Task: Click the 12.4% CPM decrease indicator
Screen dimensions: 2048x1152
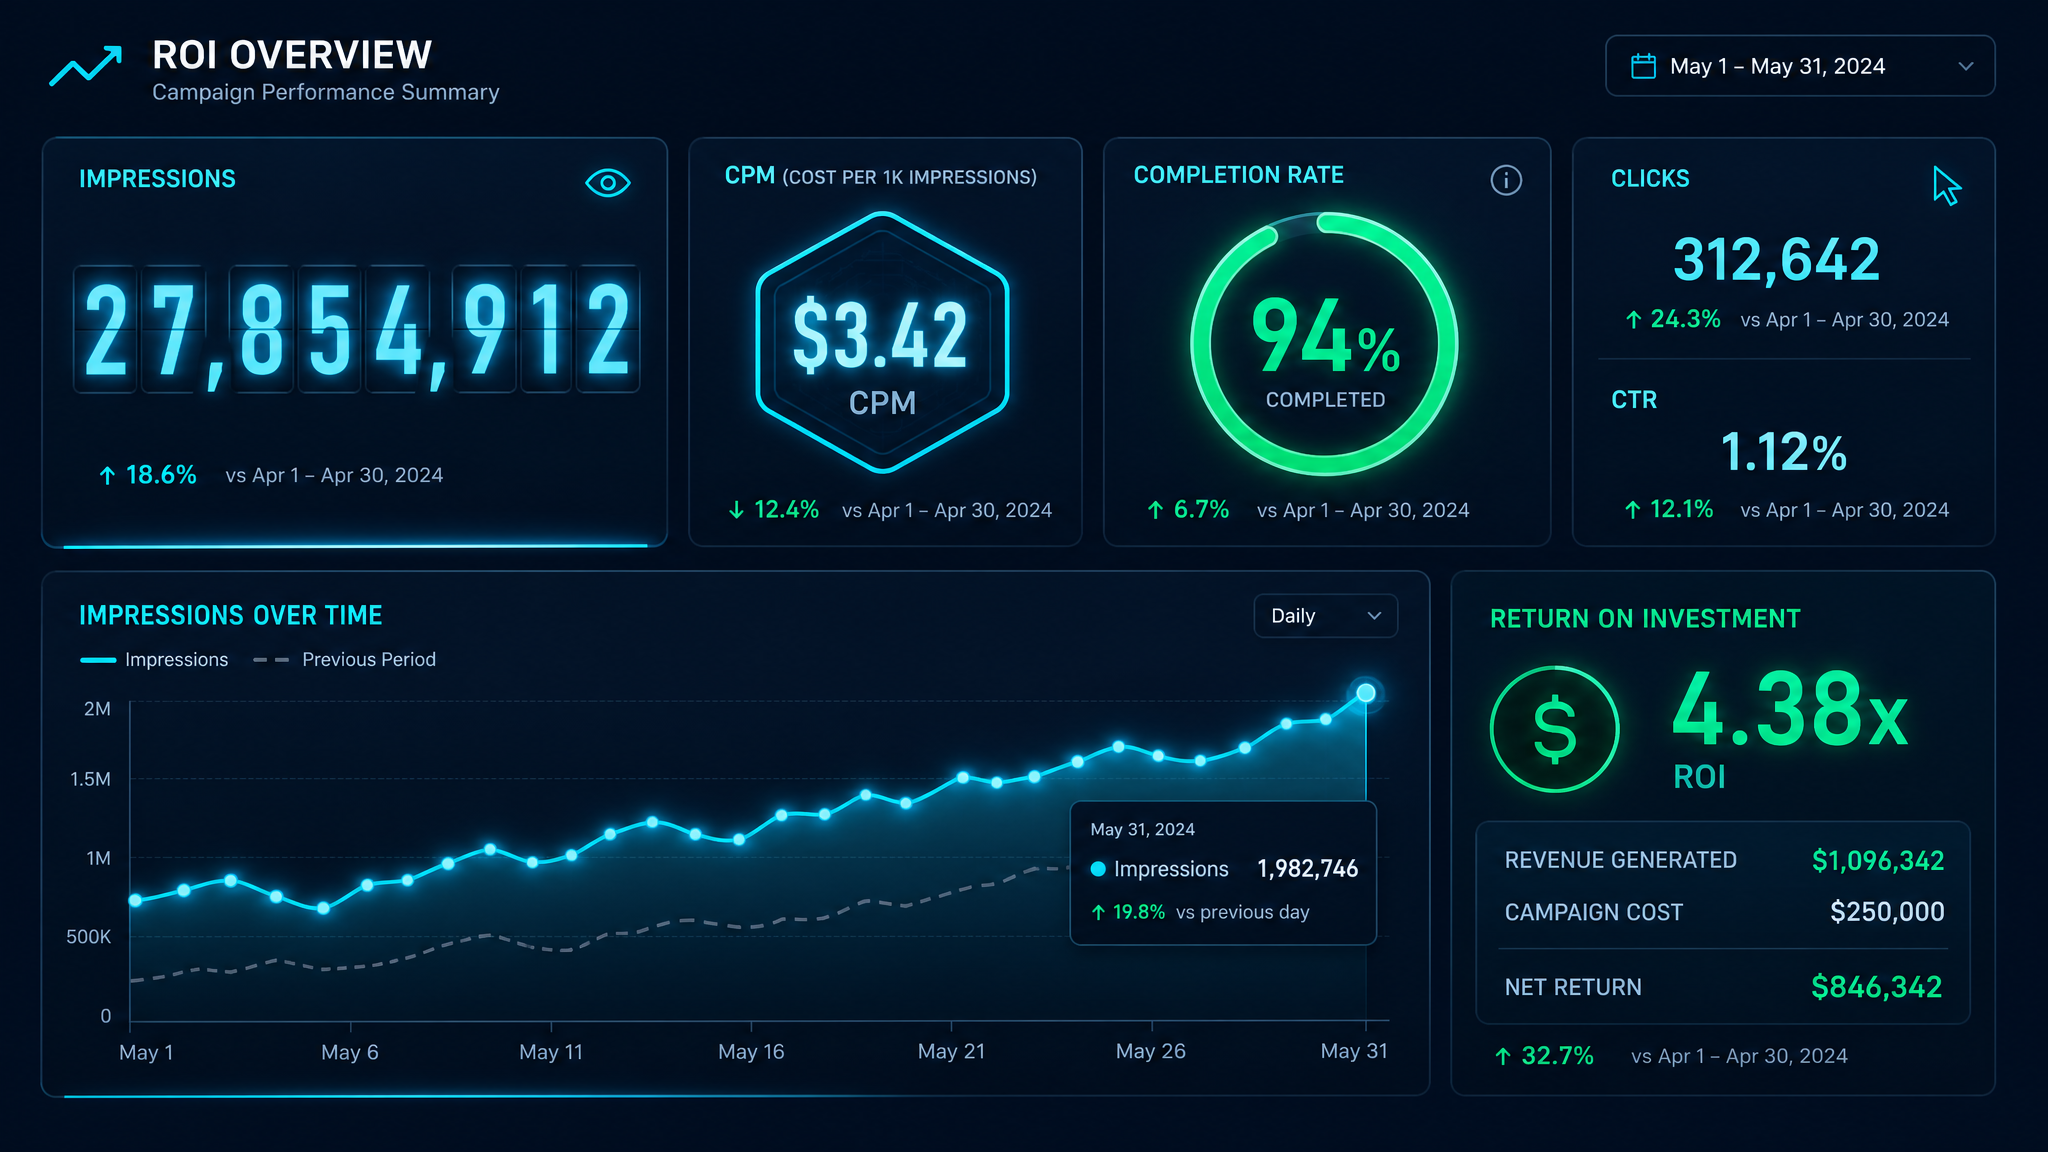Action: coord(774,510)
